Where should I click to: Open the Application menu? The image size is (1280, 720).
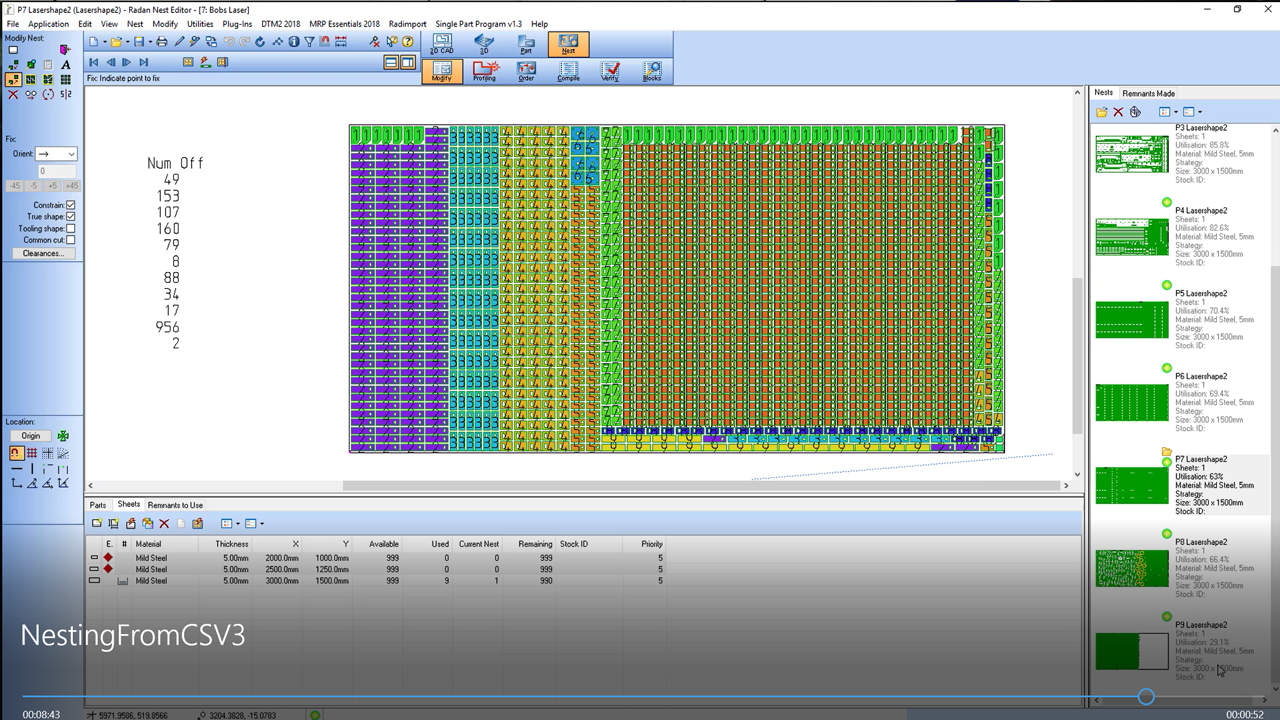(x=48, y=24)
